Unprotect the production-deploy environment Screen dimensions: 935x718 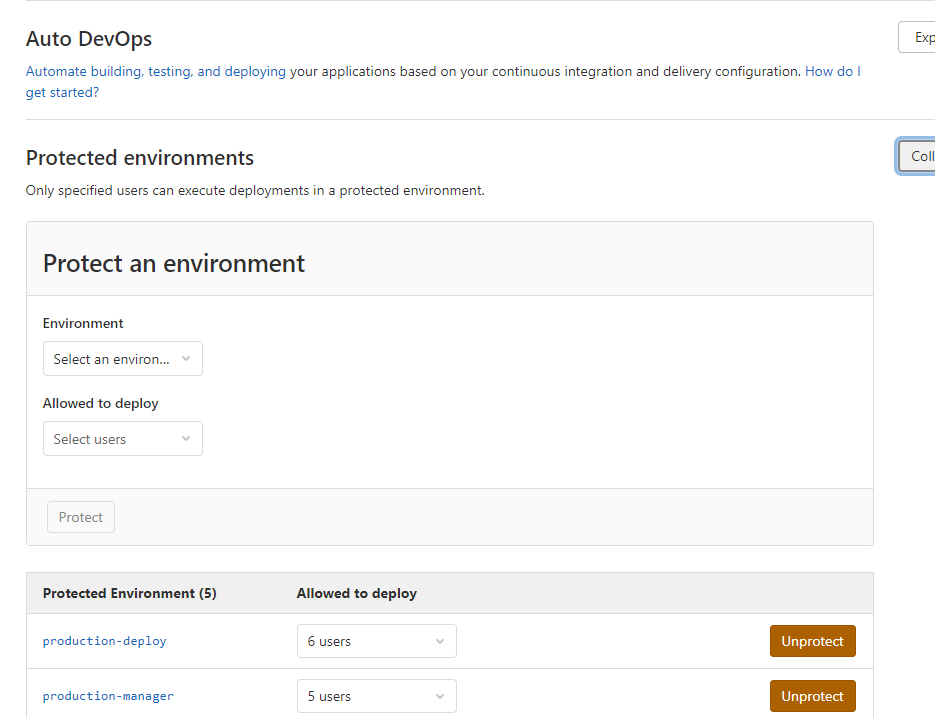[812, 641]
